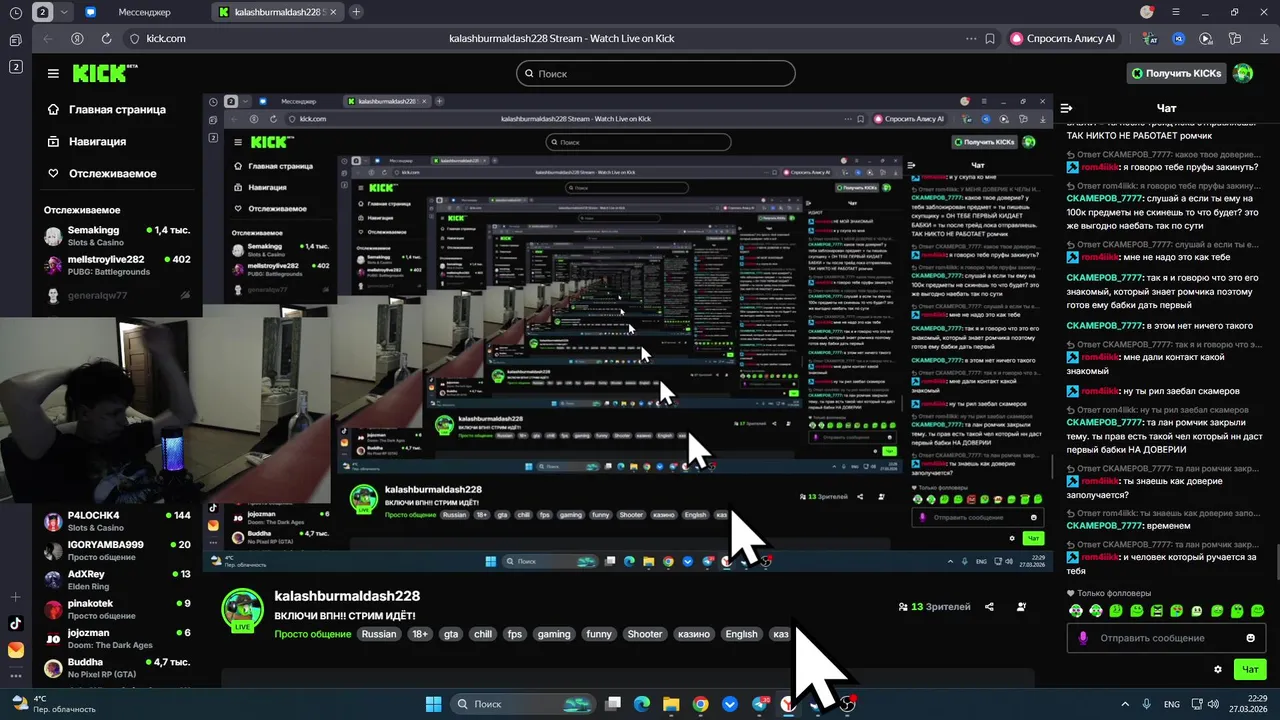Open Навигация in the page's Kick sidebar

coord(87,141)
